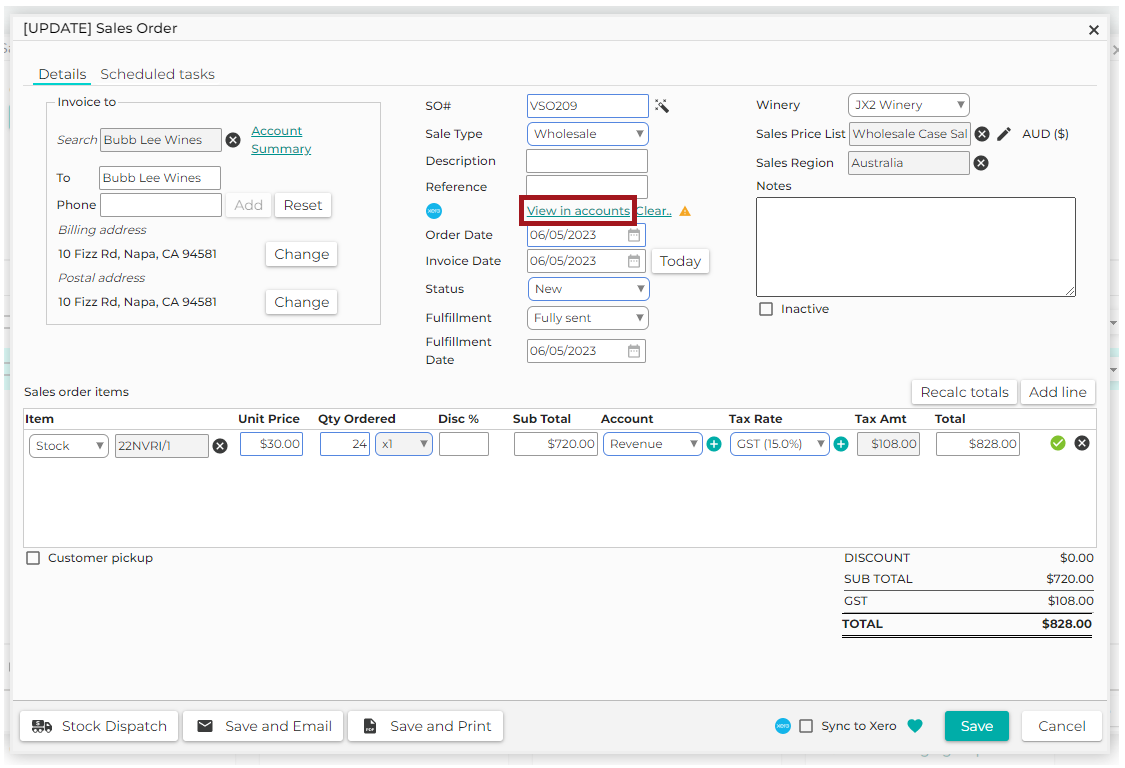Viewport: 1125px width, 768px height.
Task: Focus the Qty Ordered 24 field
Action: 345,444
